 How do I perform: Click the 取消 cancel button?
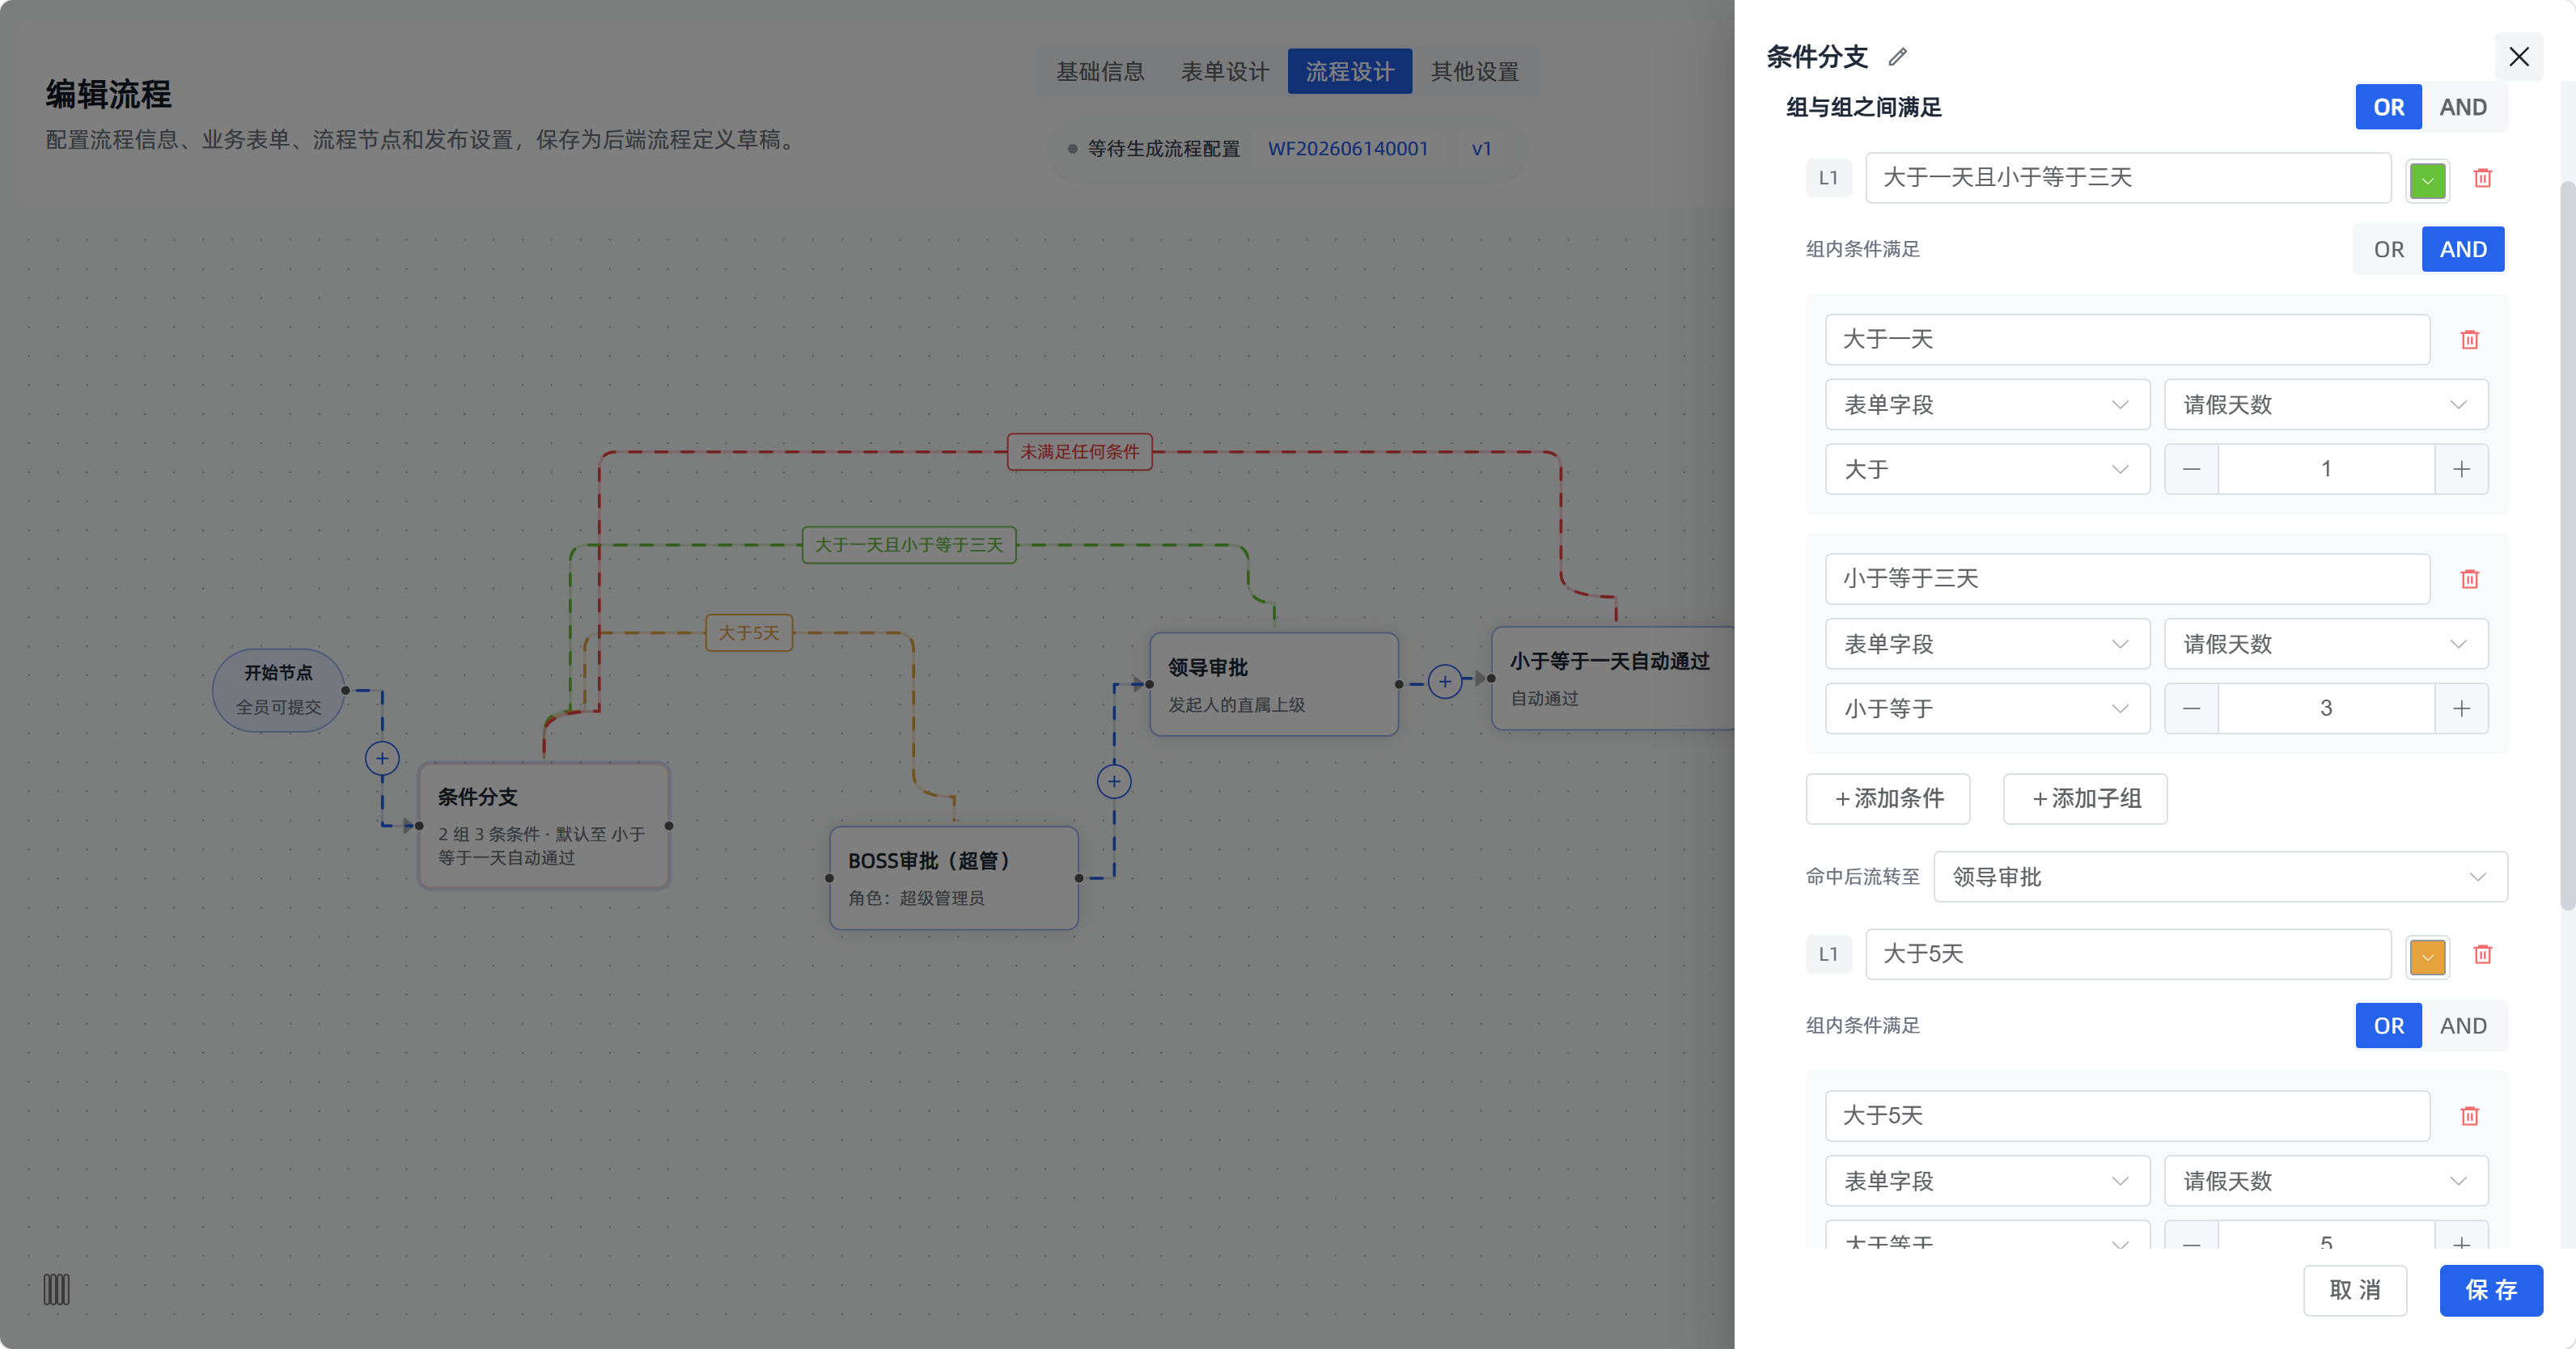(x=2355, y=1289)
